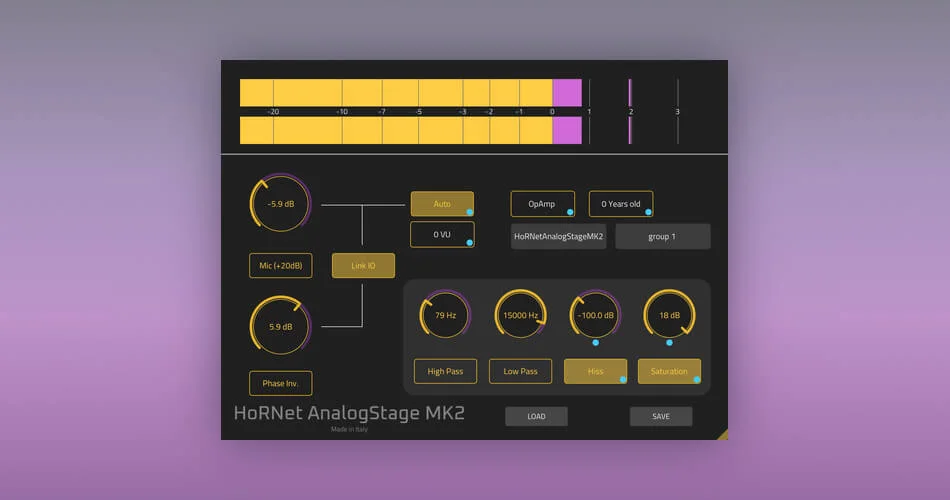Open the OpAmp circuit type dropdown
The width and height of the screenshot is (950, 500).
tap(542, 204)
